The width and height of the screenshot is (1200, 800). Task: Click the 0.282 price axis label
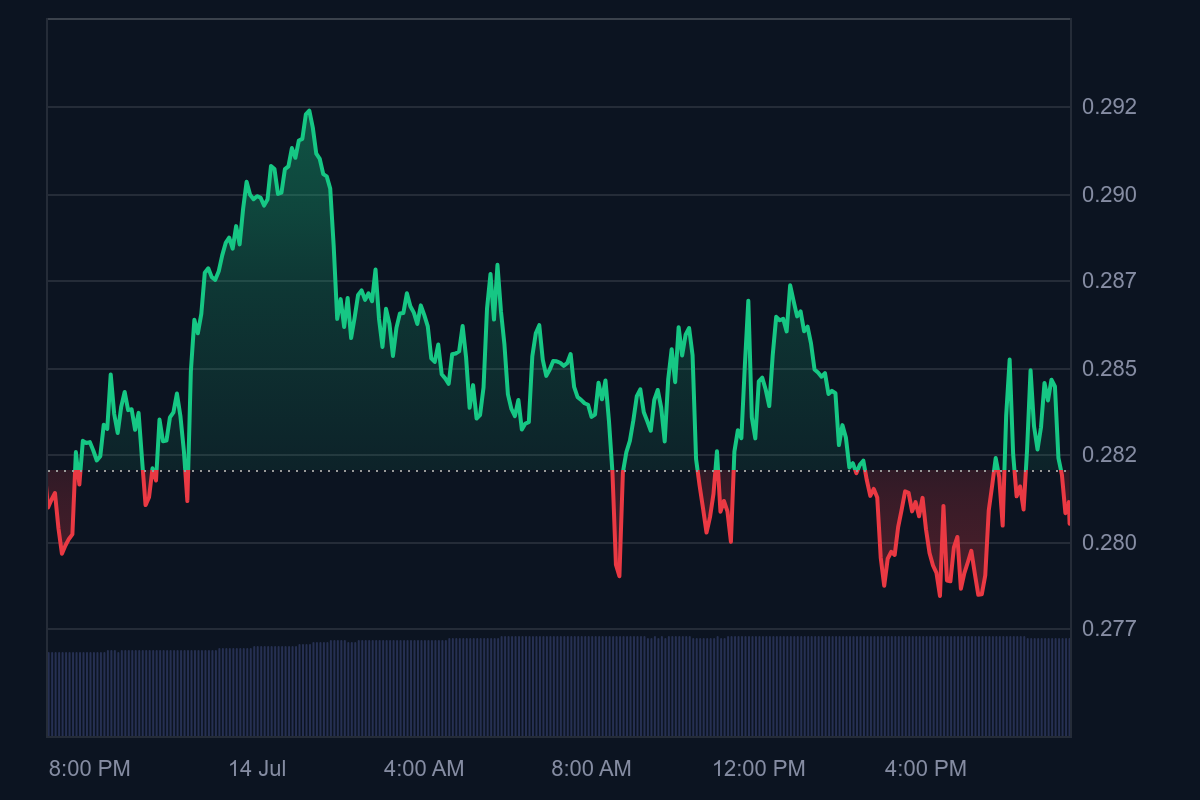1109,455
